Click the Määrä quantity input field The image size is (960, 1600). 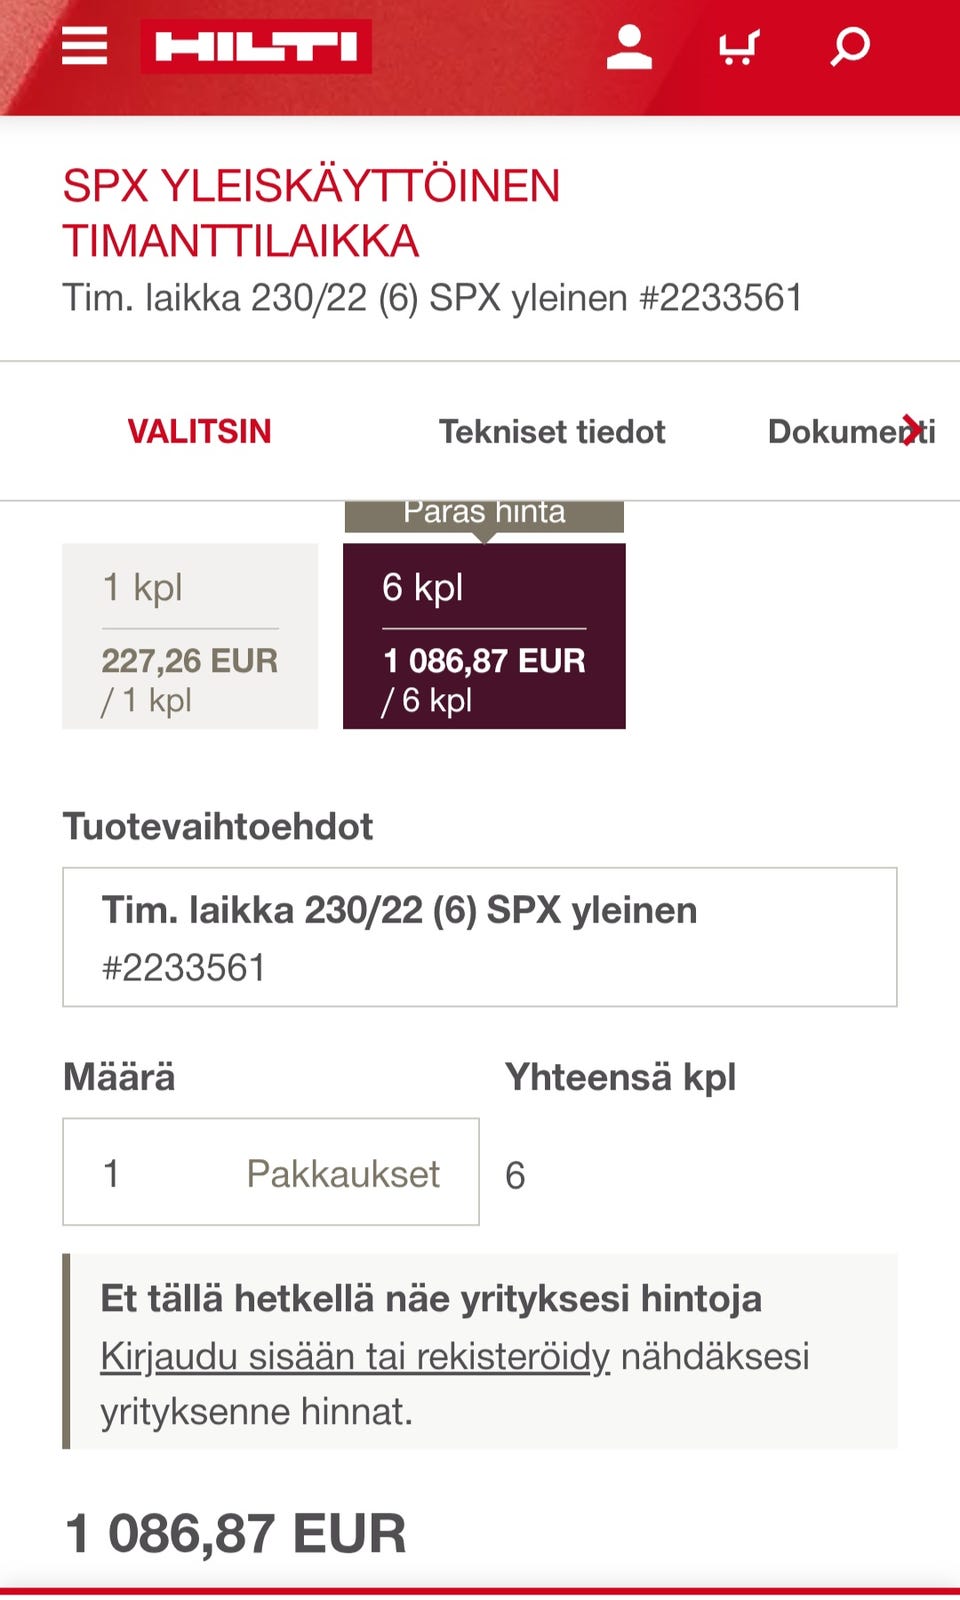[x=160, y=1172]
